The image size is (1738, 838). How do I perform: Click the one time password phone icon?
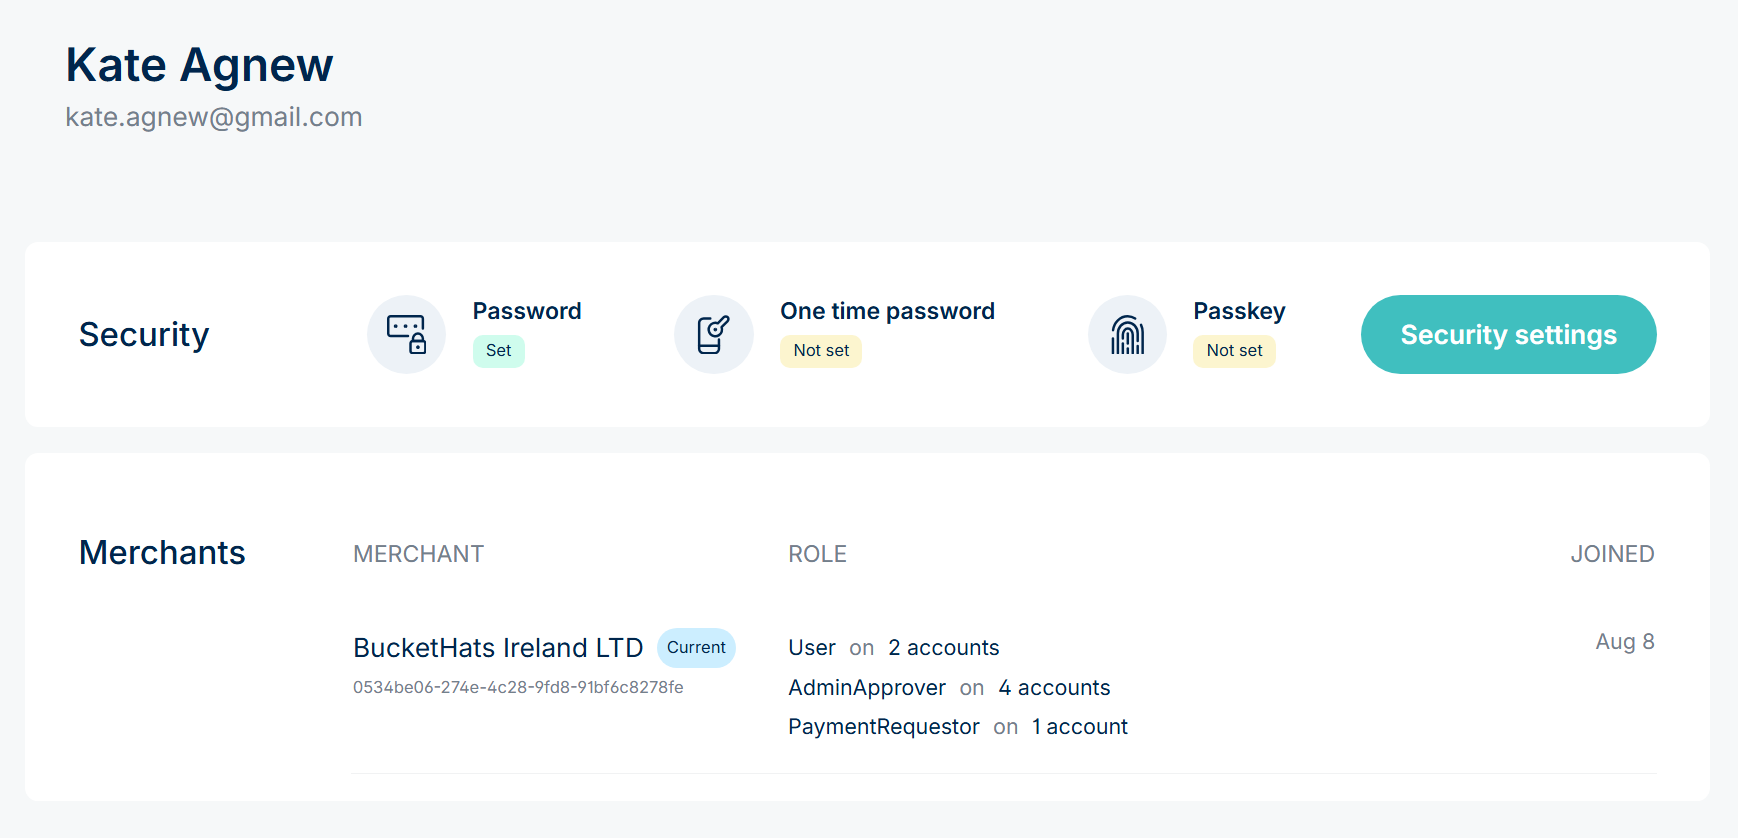(x=713, y=334)
